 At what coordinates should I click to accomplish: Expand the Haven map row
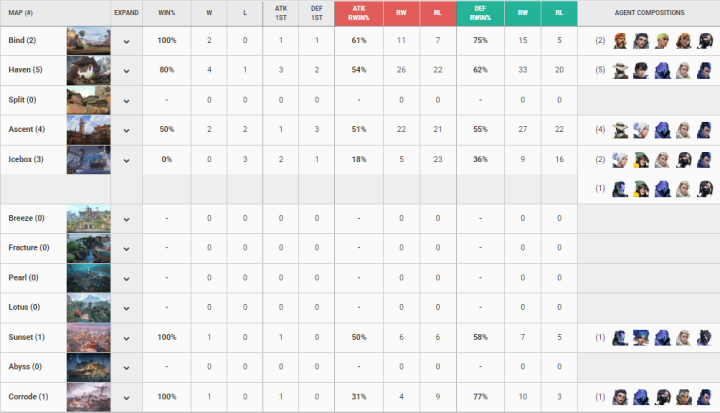(x=127, y=71)
